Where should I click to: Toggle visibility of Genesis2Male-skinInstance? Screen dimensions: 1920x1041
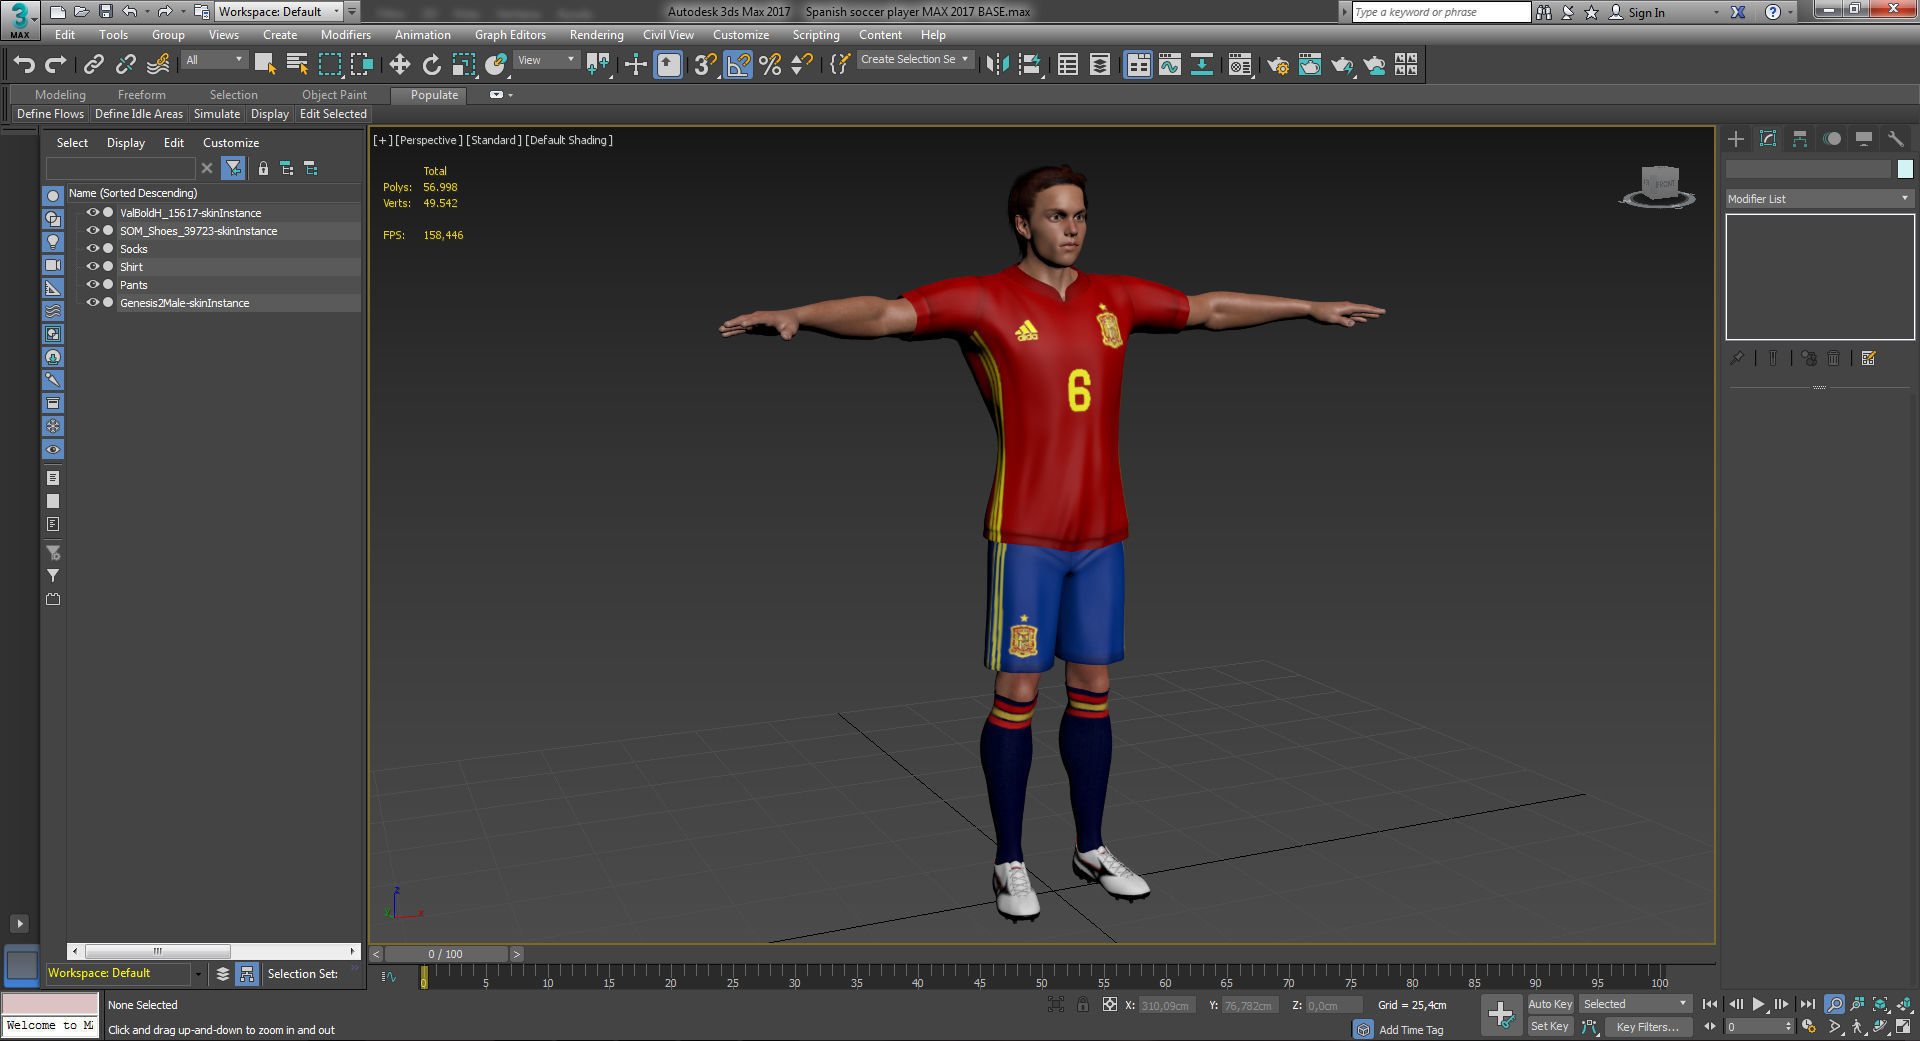[92, 303]
